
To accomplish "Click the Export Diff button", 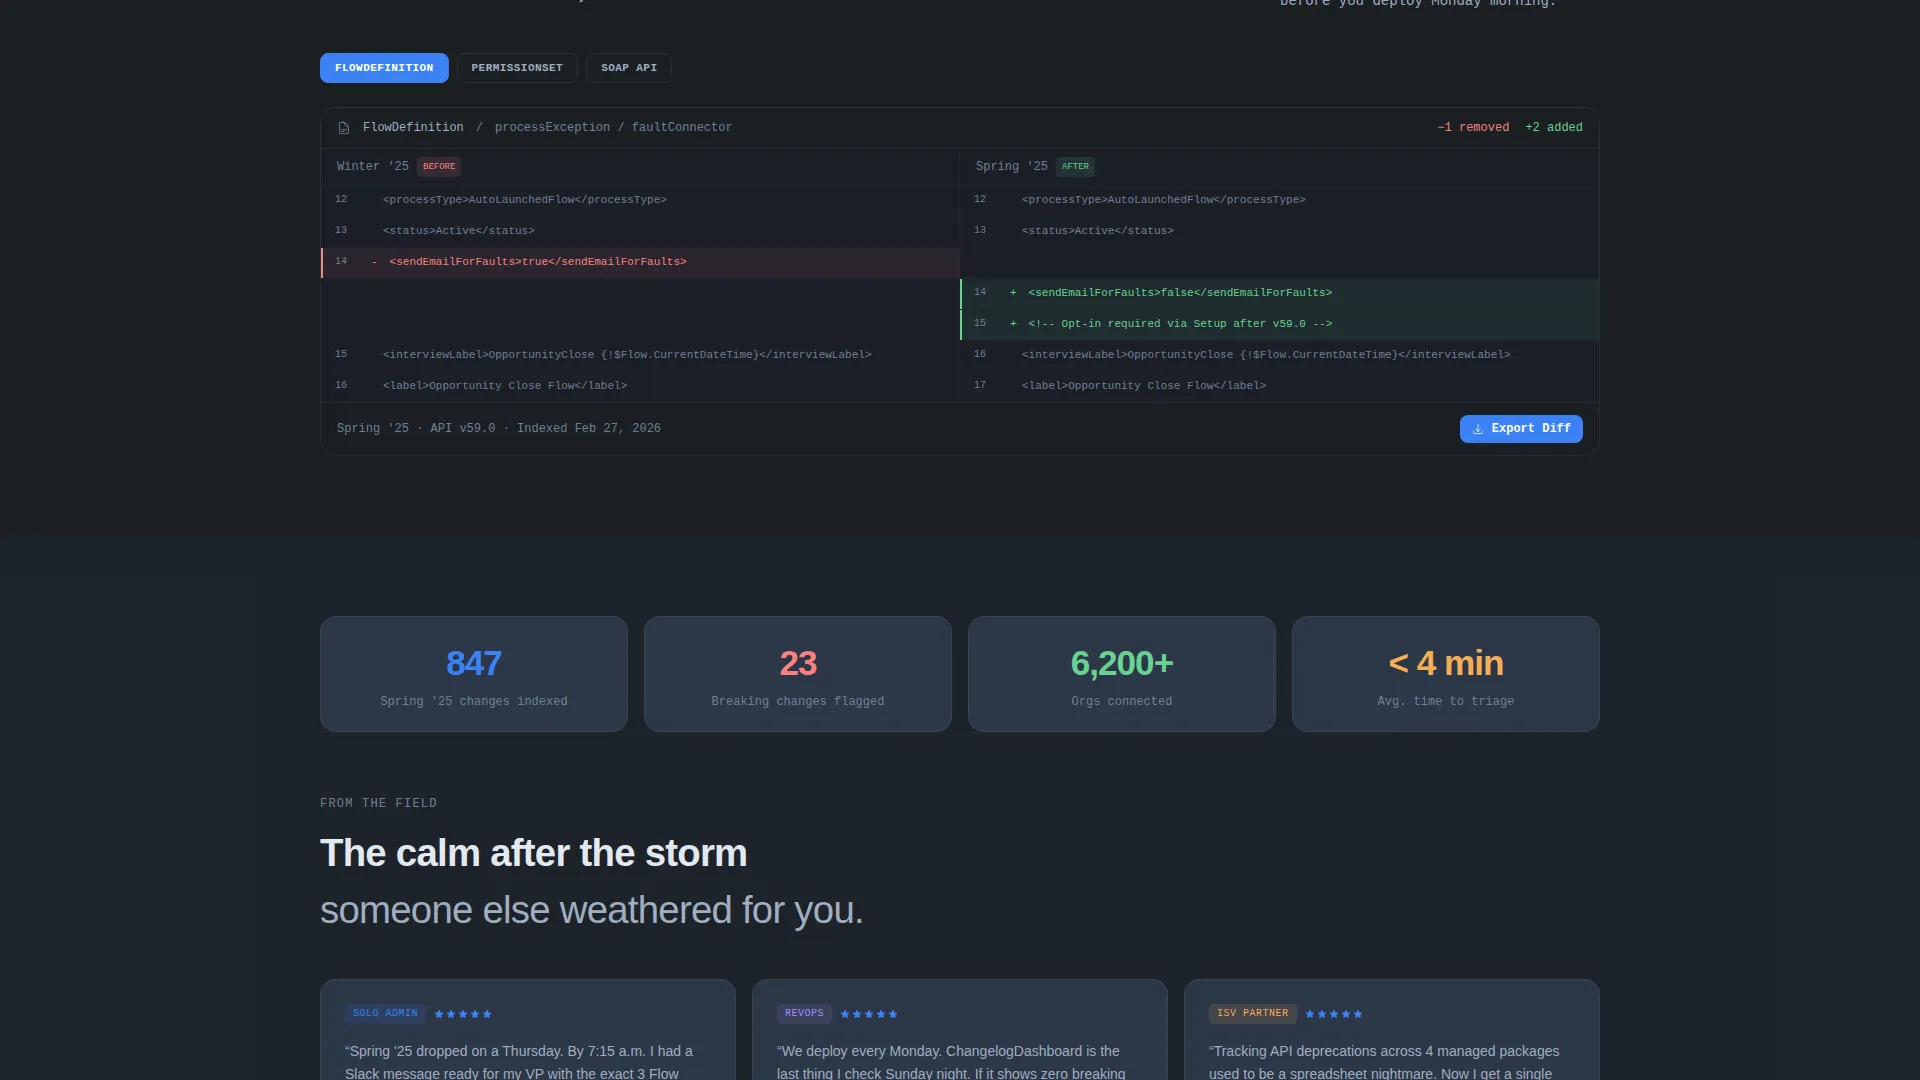I will [x=1521, y=429].
